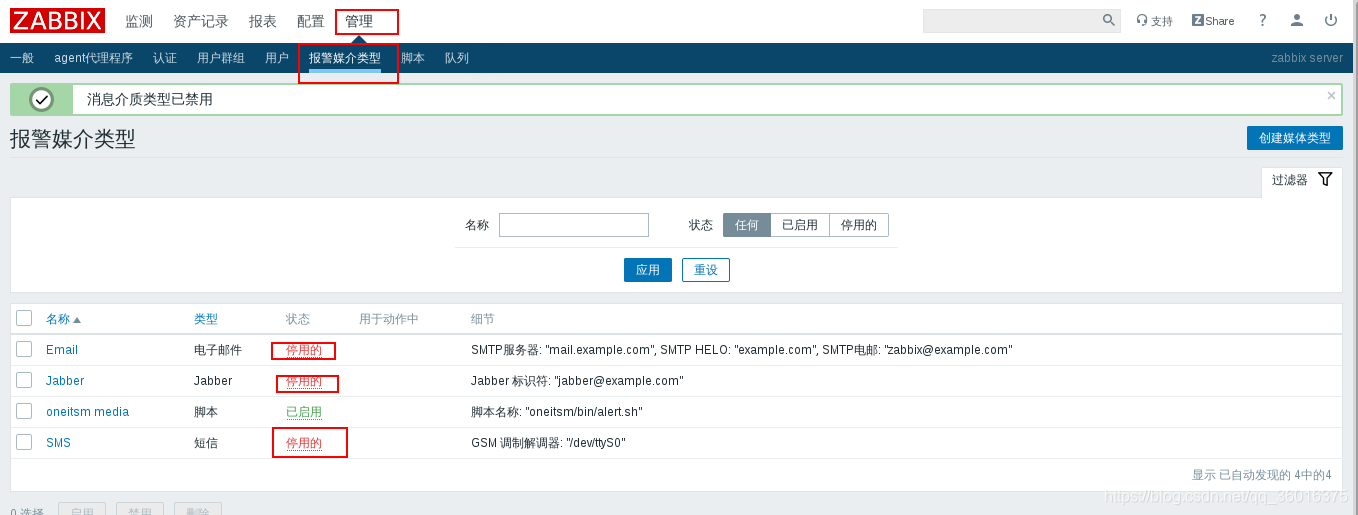Click the power logout icon
Viewport: 1358px width, 515px height.
click(x=1330, y=20)
